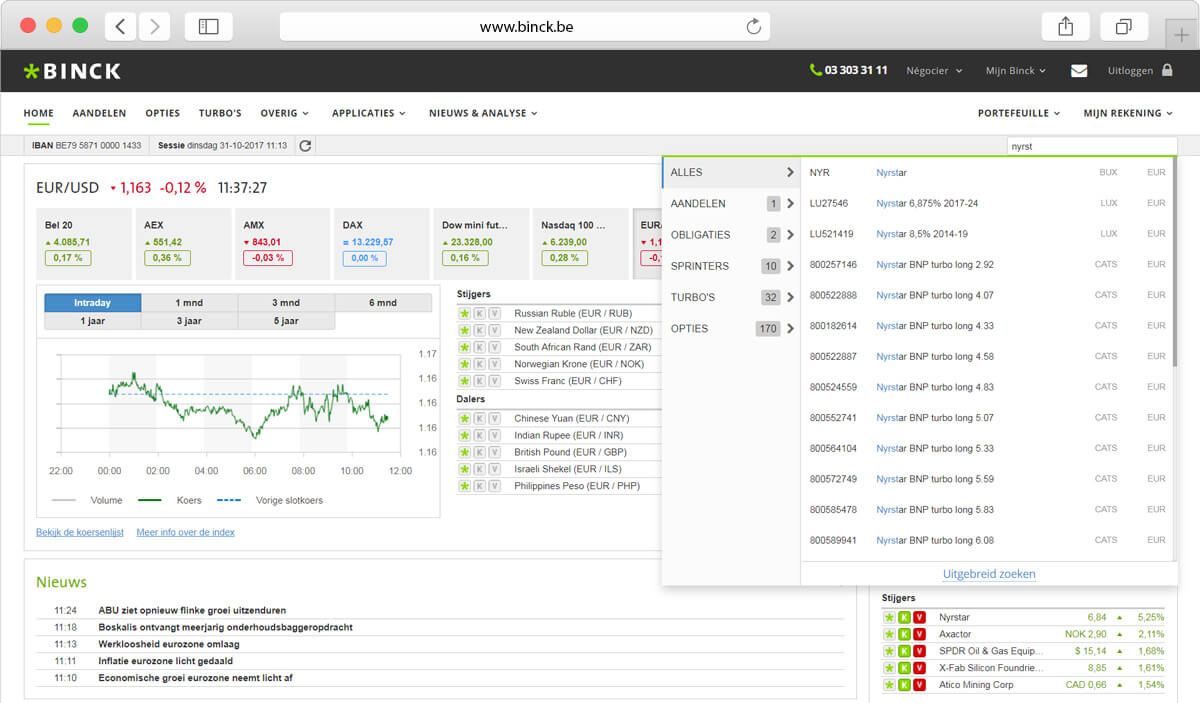The image size is (1200, 703).
Task: Select the Intraday chart period
Action: [x=92, y=303]
